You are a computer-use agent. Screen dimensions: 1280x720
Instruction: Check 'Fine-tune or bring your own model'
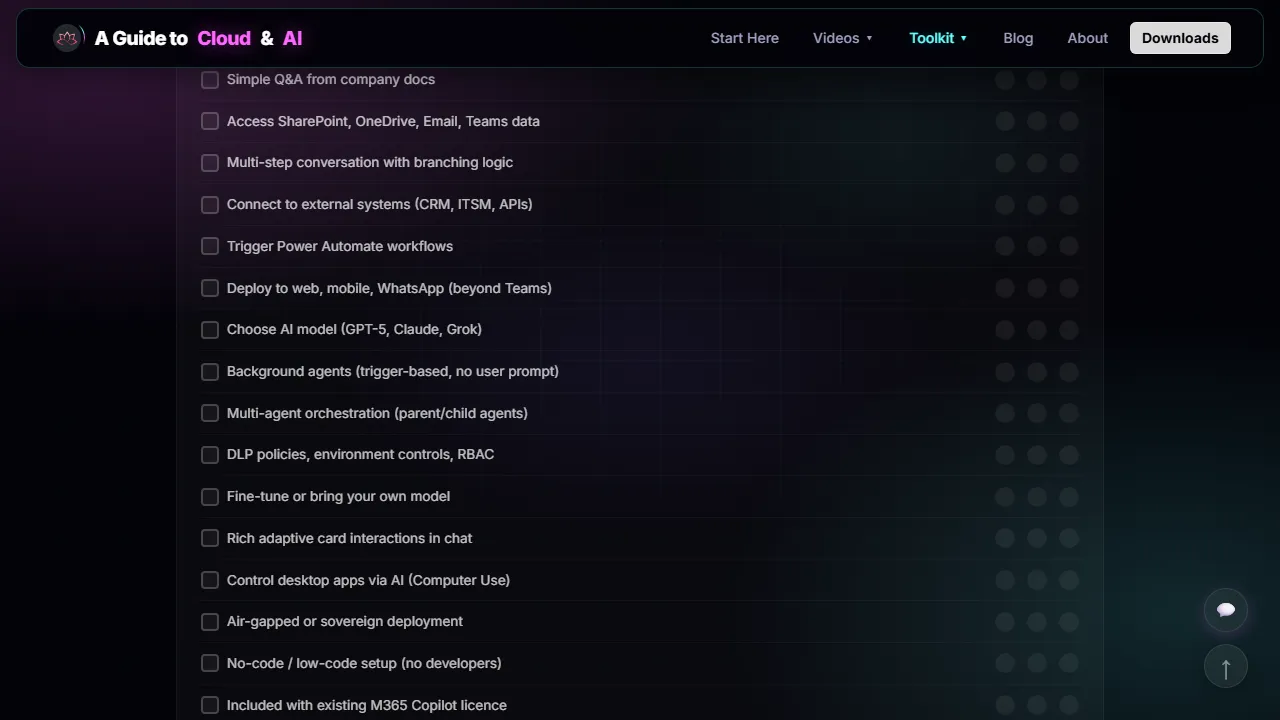tap(210, 497)
